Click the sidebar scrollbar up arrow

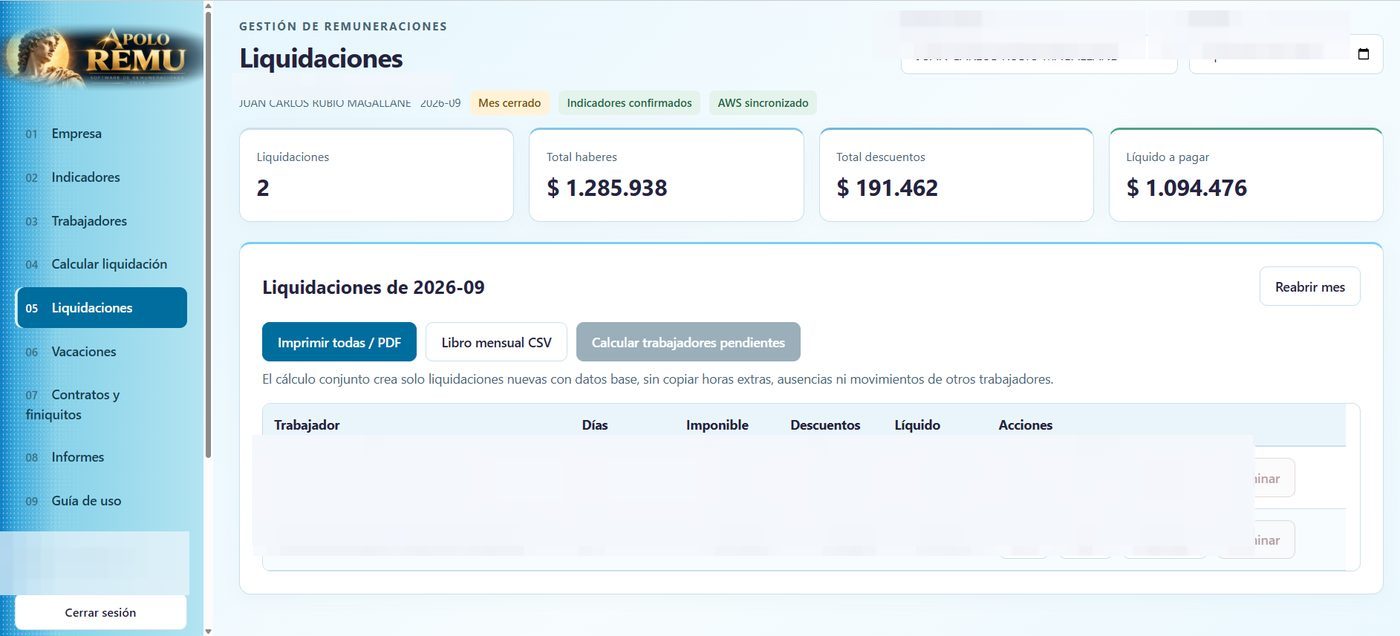pos(208,6)
